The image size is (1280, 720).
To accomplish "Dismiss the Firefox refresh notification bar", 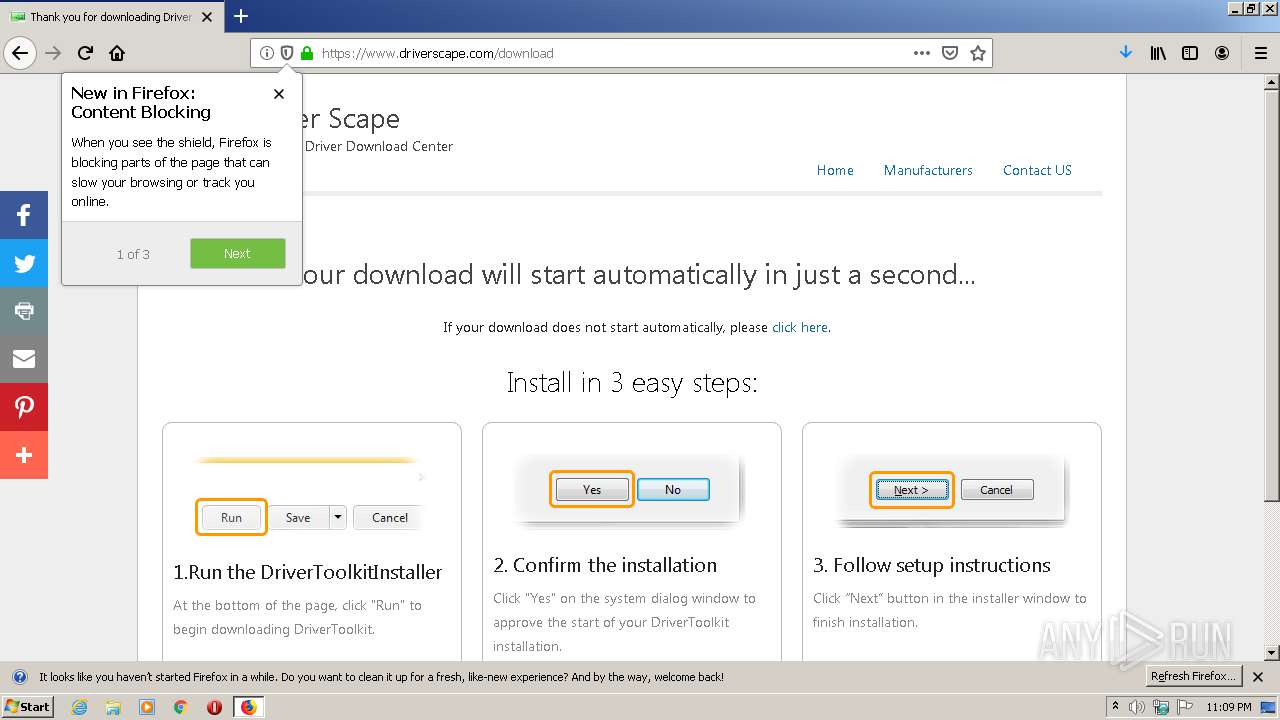I will click(1258, 677).
